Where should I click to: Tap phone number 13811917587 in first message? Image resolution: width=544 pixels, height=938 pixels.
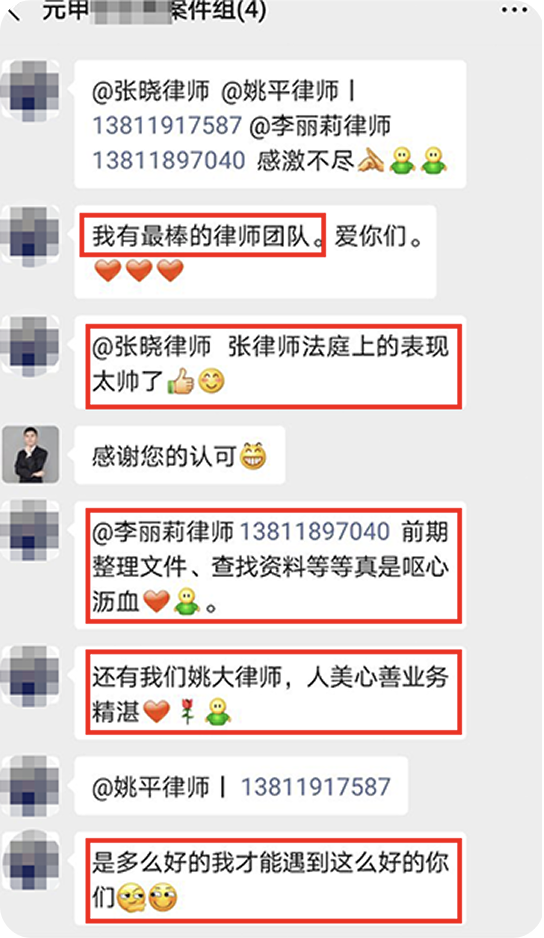pos(167,126)
